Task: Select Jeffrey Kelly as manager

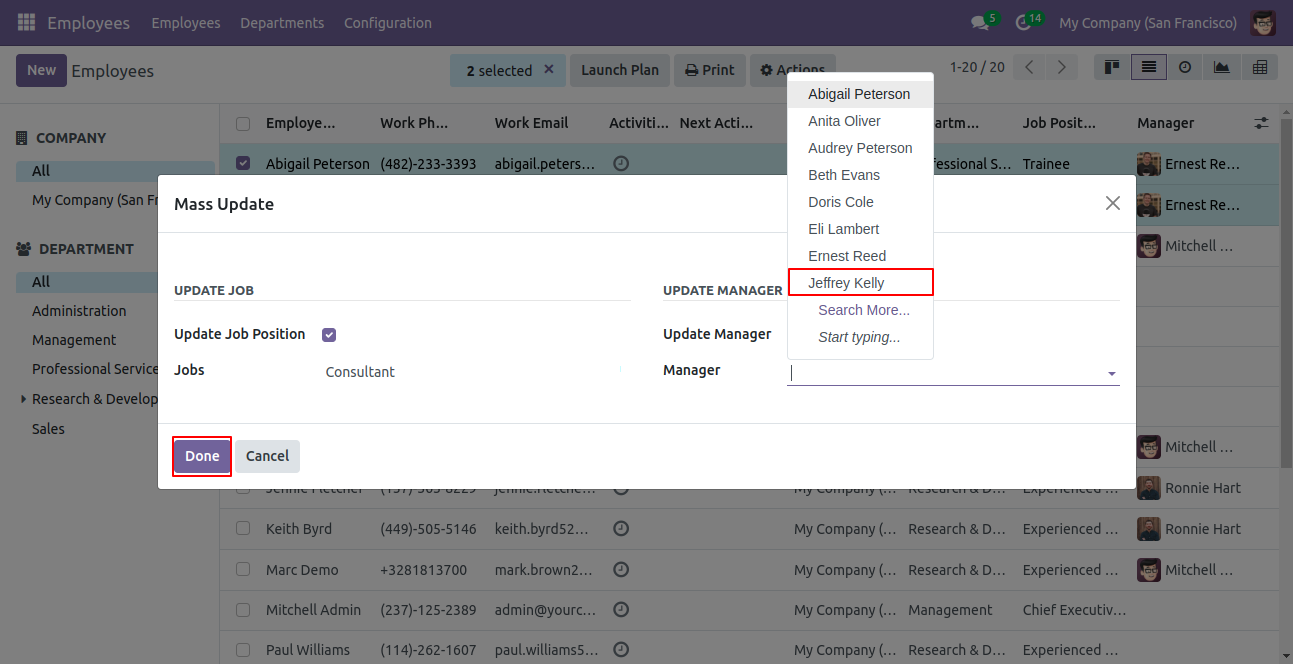Action: point(860,283)
